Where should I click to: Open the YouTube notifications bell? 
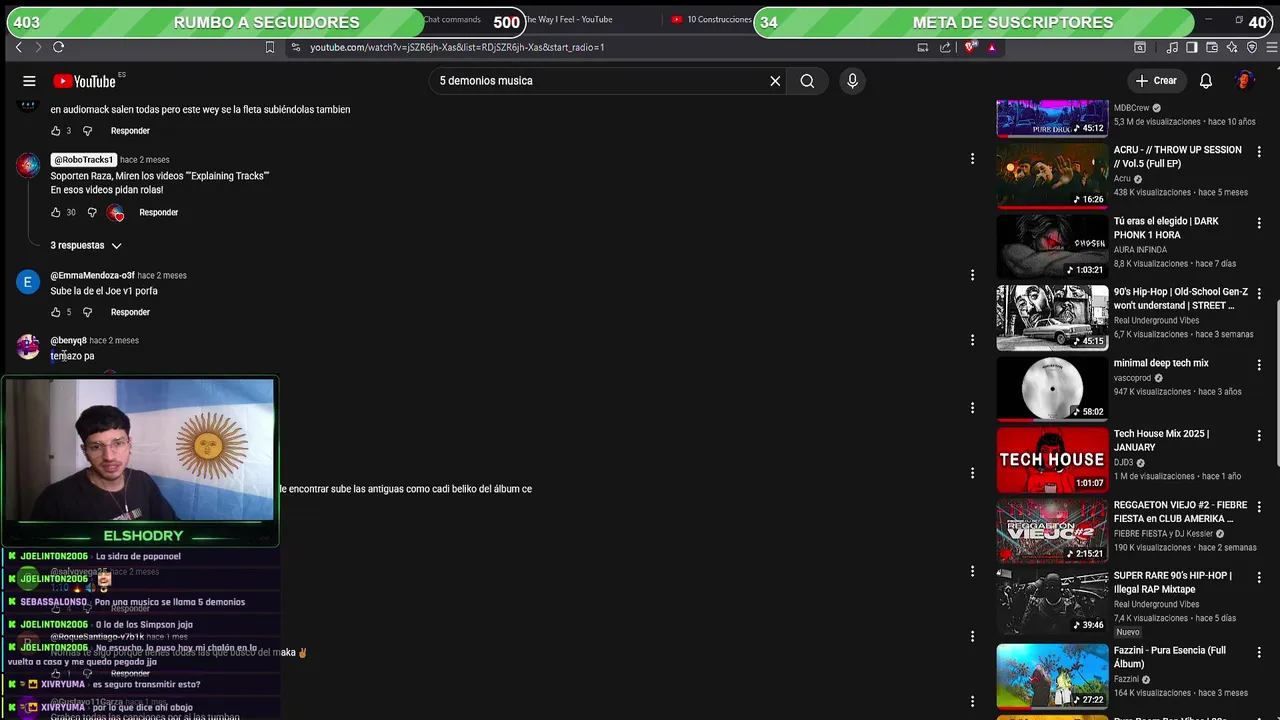click(1206, 81)
